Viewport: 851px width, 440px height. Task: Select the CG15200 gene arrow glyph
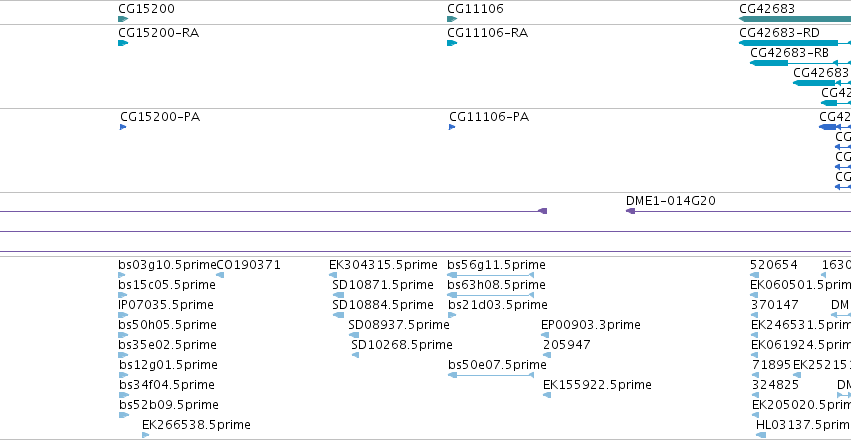[123, 19]
